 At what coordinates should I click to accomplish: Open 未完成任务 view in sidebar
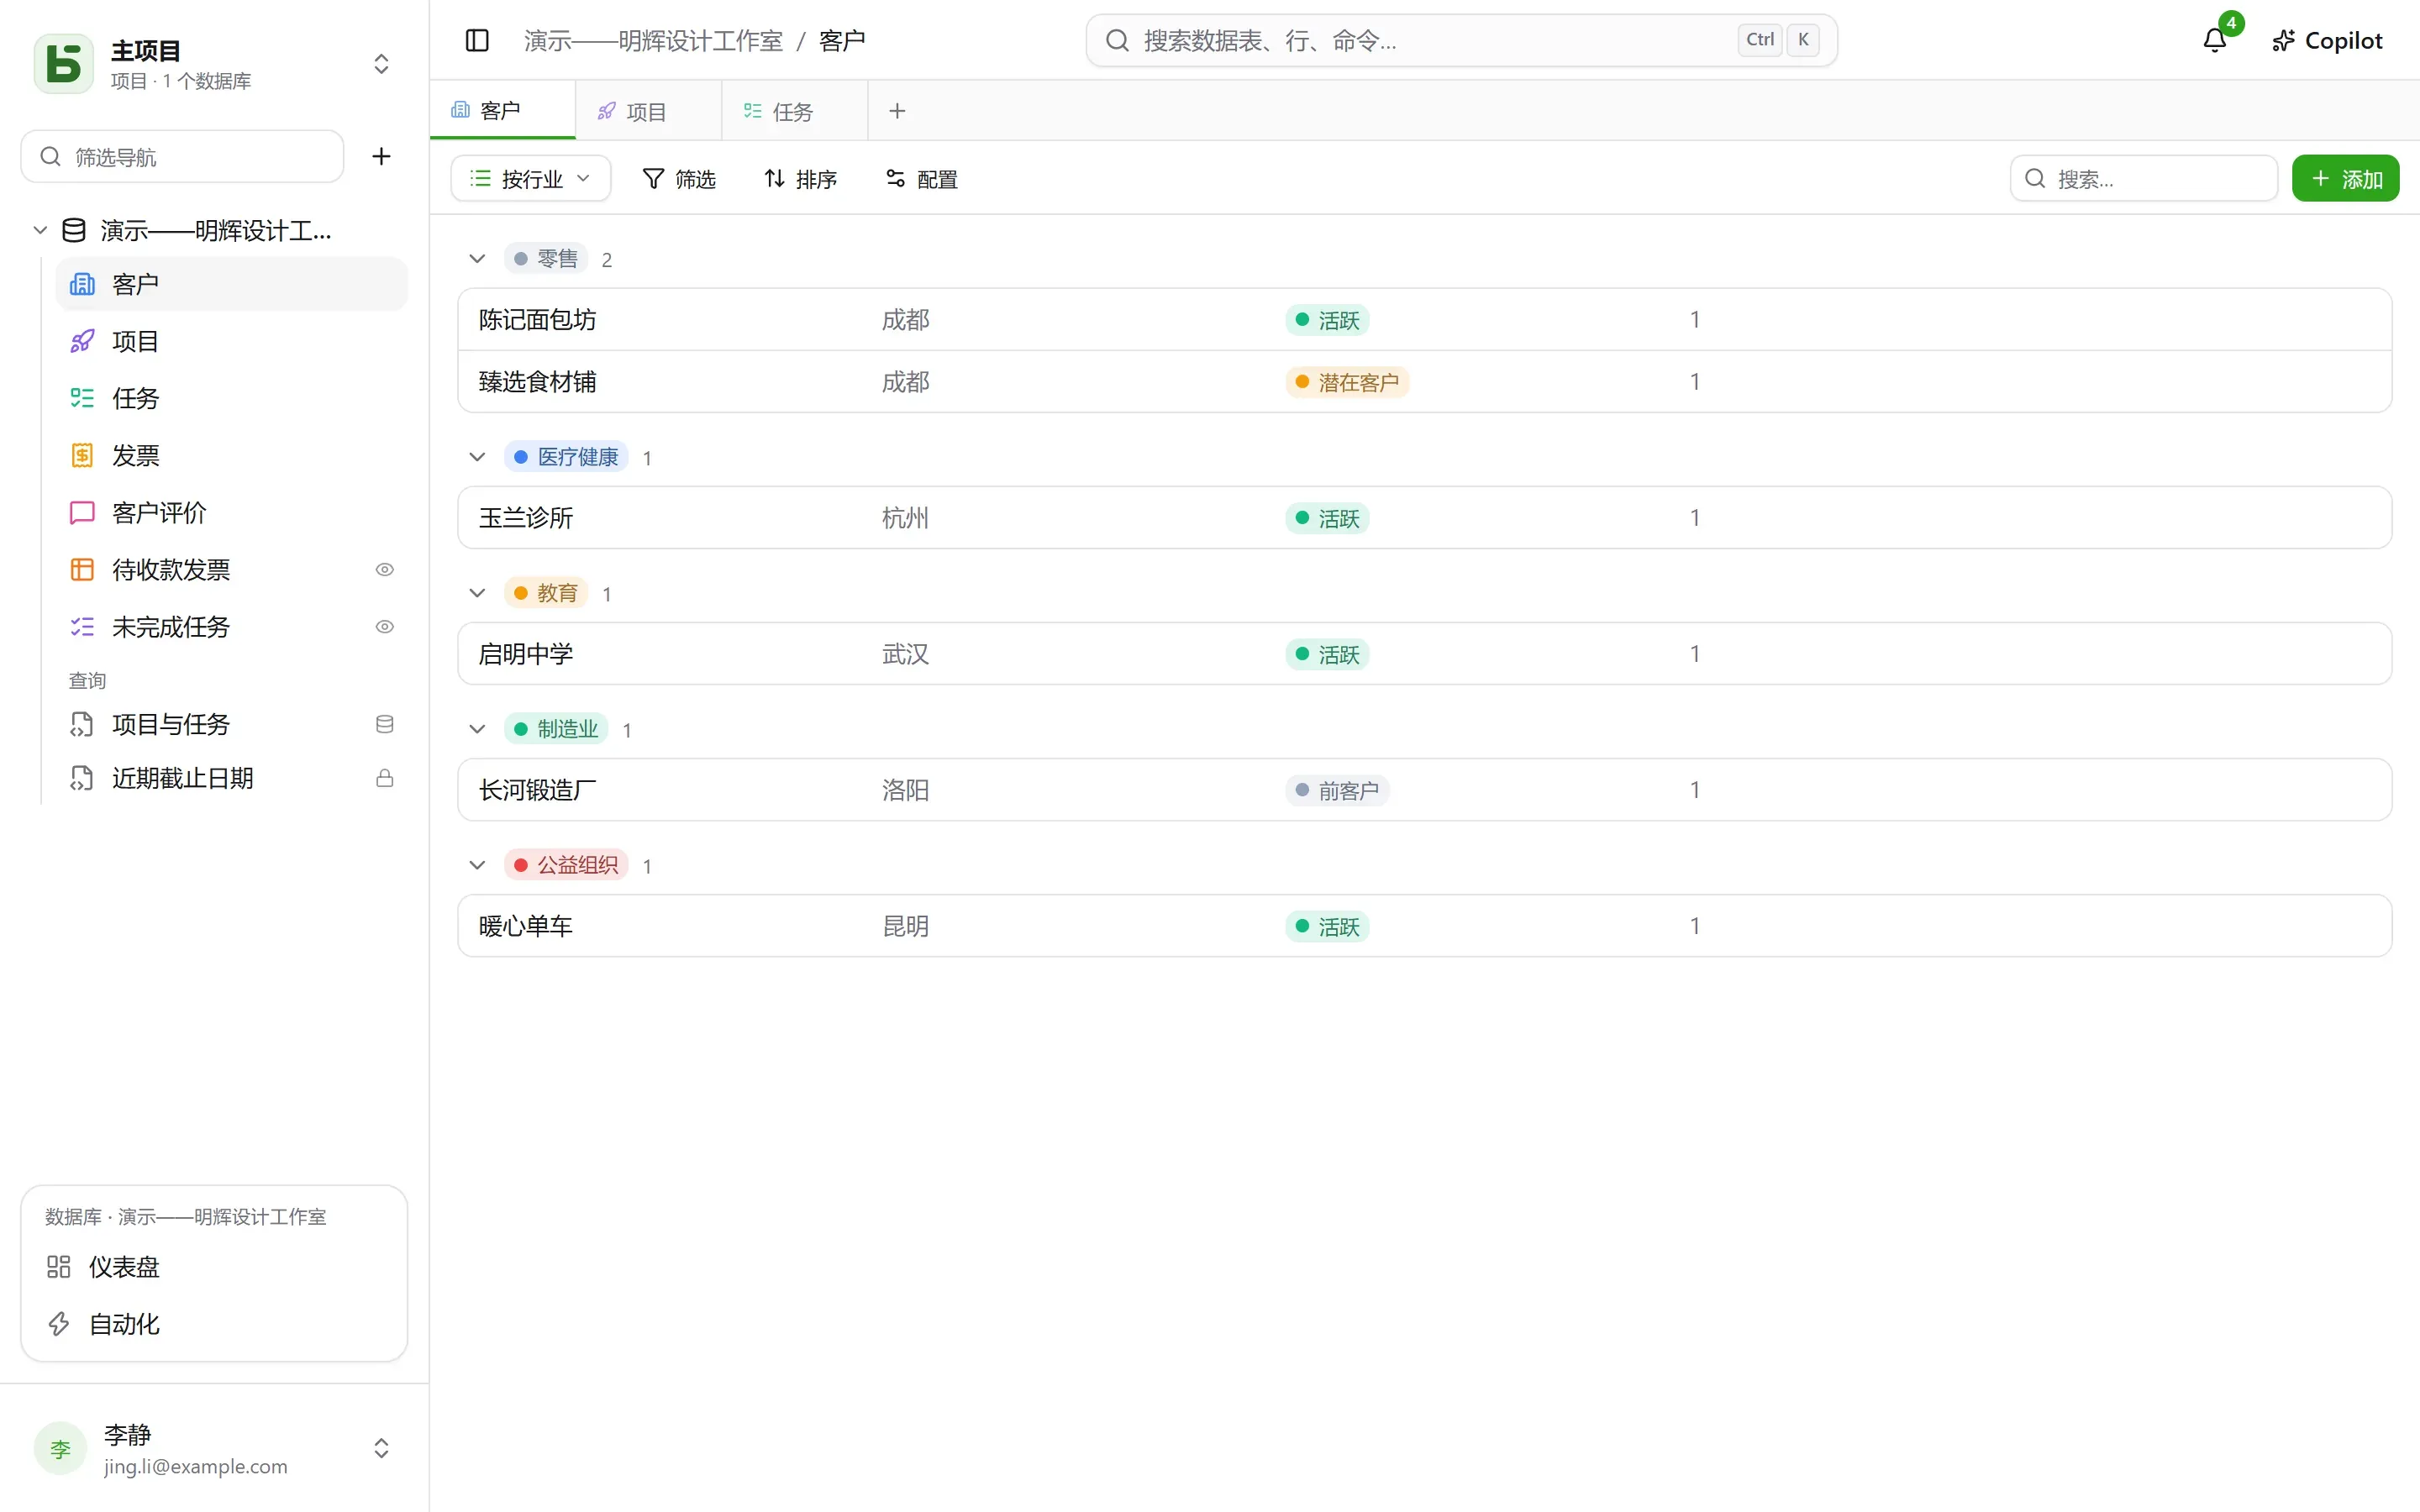point(231,626)
